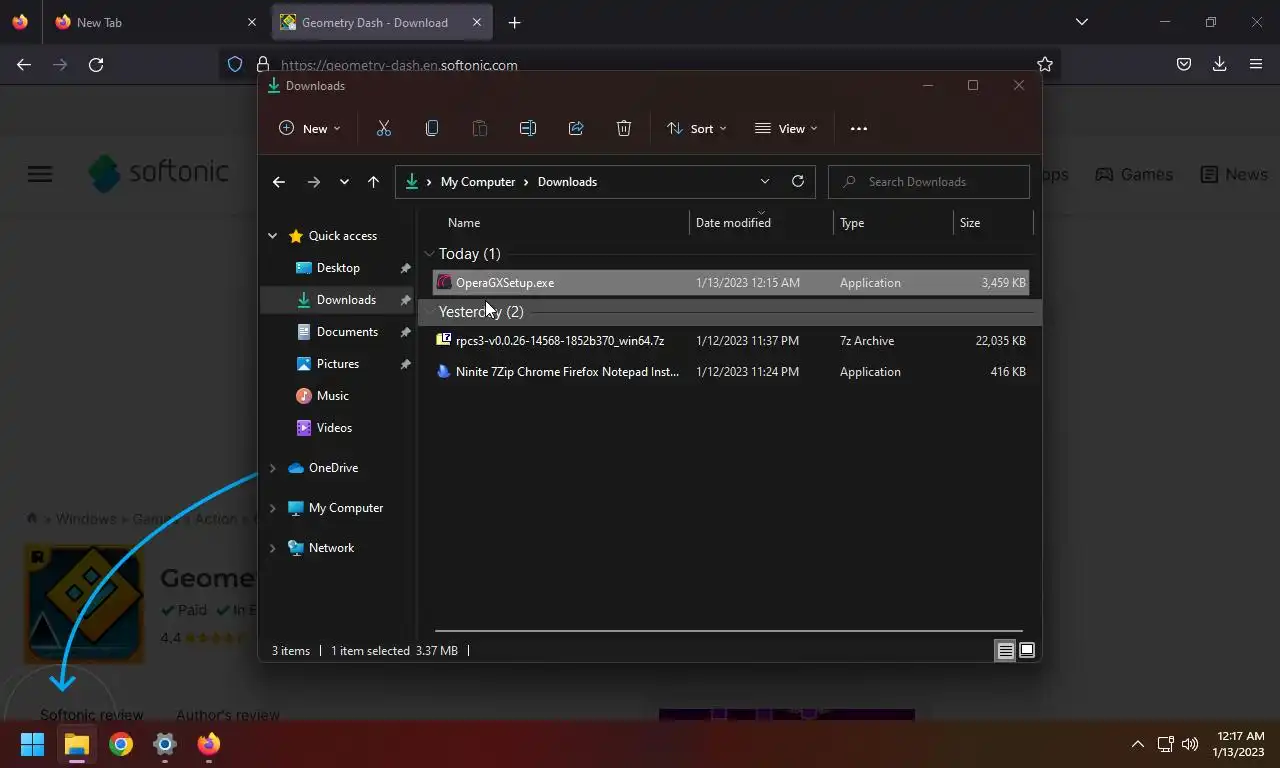Select Desktop in Quick access
This screenshot has height=768, width=1280.
338,268
